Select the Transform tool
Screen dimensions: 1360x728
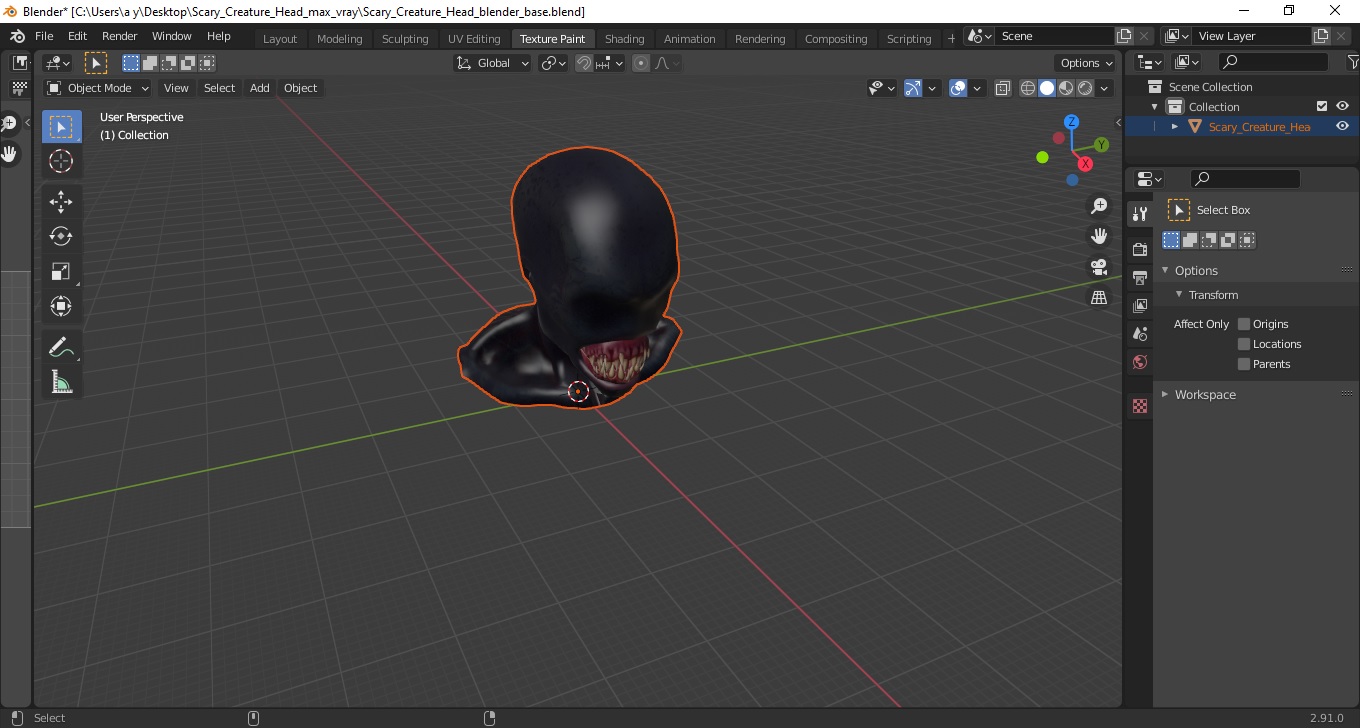coord(61,307)
